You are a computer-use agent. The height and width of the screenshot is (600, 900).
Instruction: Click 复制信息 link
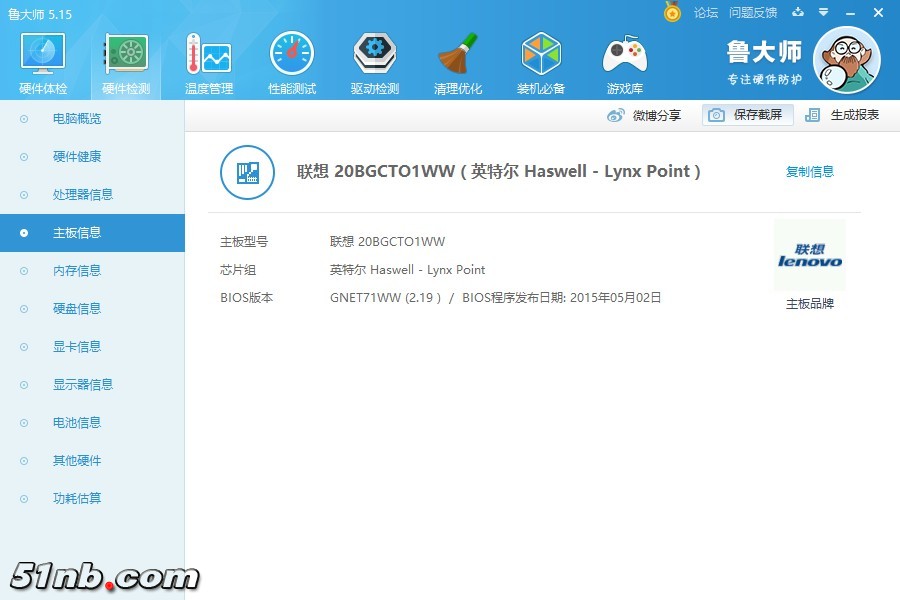(809, 172)
